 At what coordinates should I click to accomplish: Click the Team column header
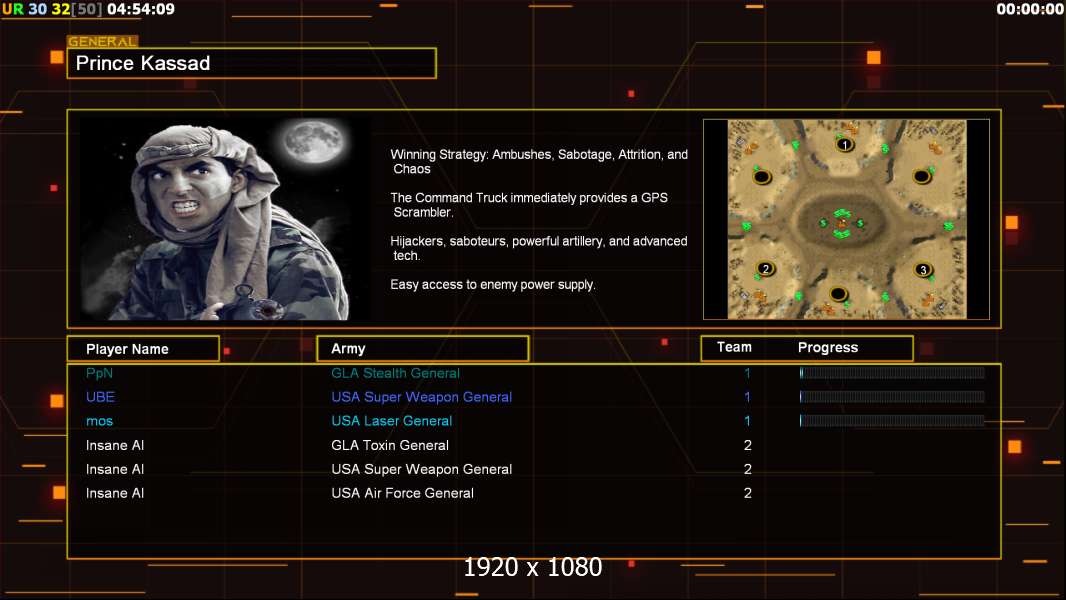pyautogui.click(x=734, y=347)
